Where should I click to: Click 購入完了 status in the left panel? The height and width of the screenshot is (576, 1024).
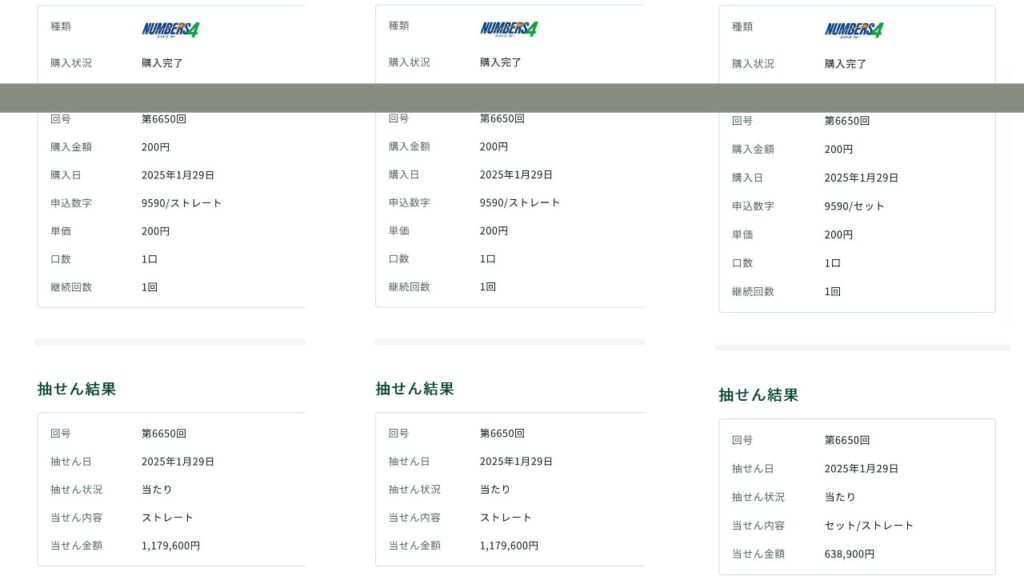point(162,63)
